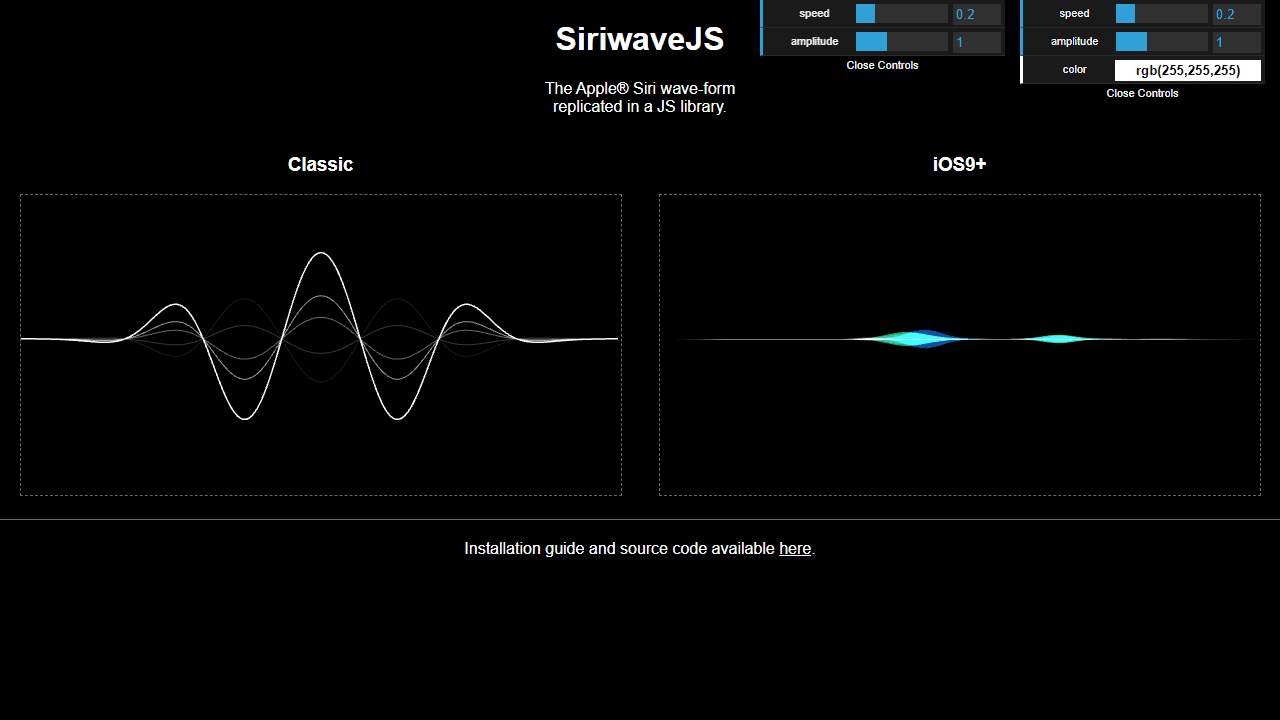Viewport: 1280px width, 720px height.
Task: Click the iOS9 panel speed slider
Action: 1161,14
